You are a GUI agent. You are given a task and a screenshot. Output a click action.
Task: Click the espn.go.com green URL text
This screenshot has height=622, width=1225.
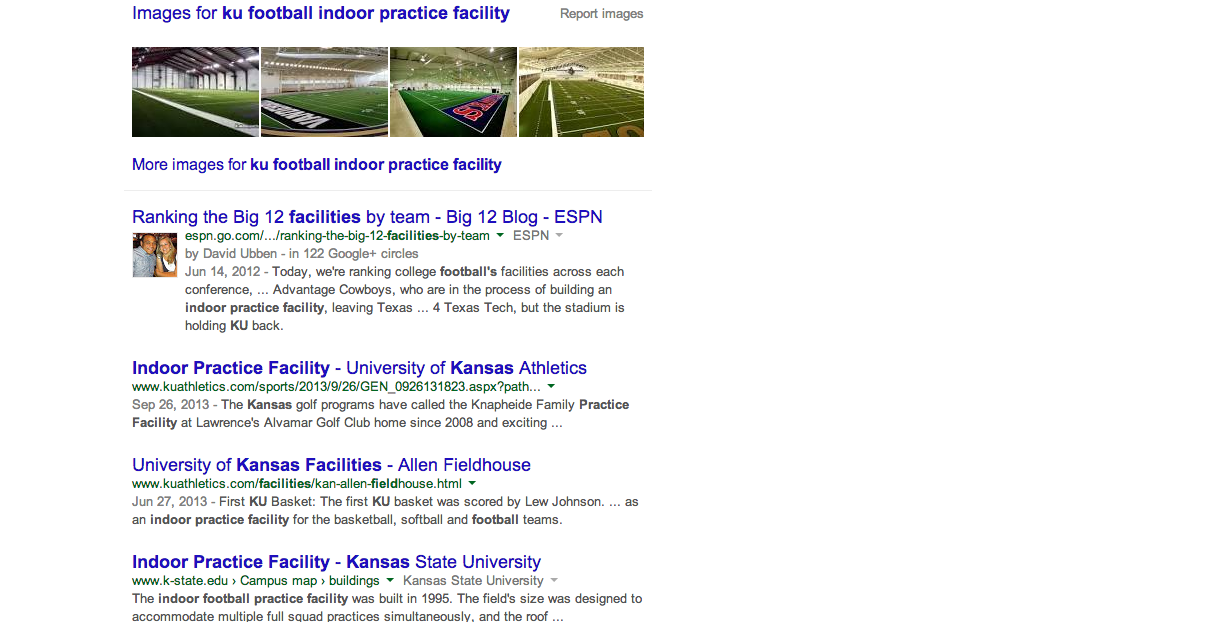point(337,236)
